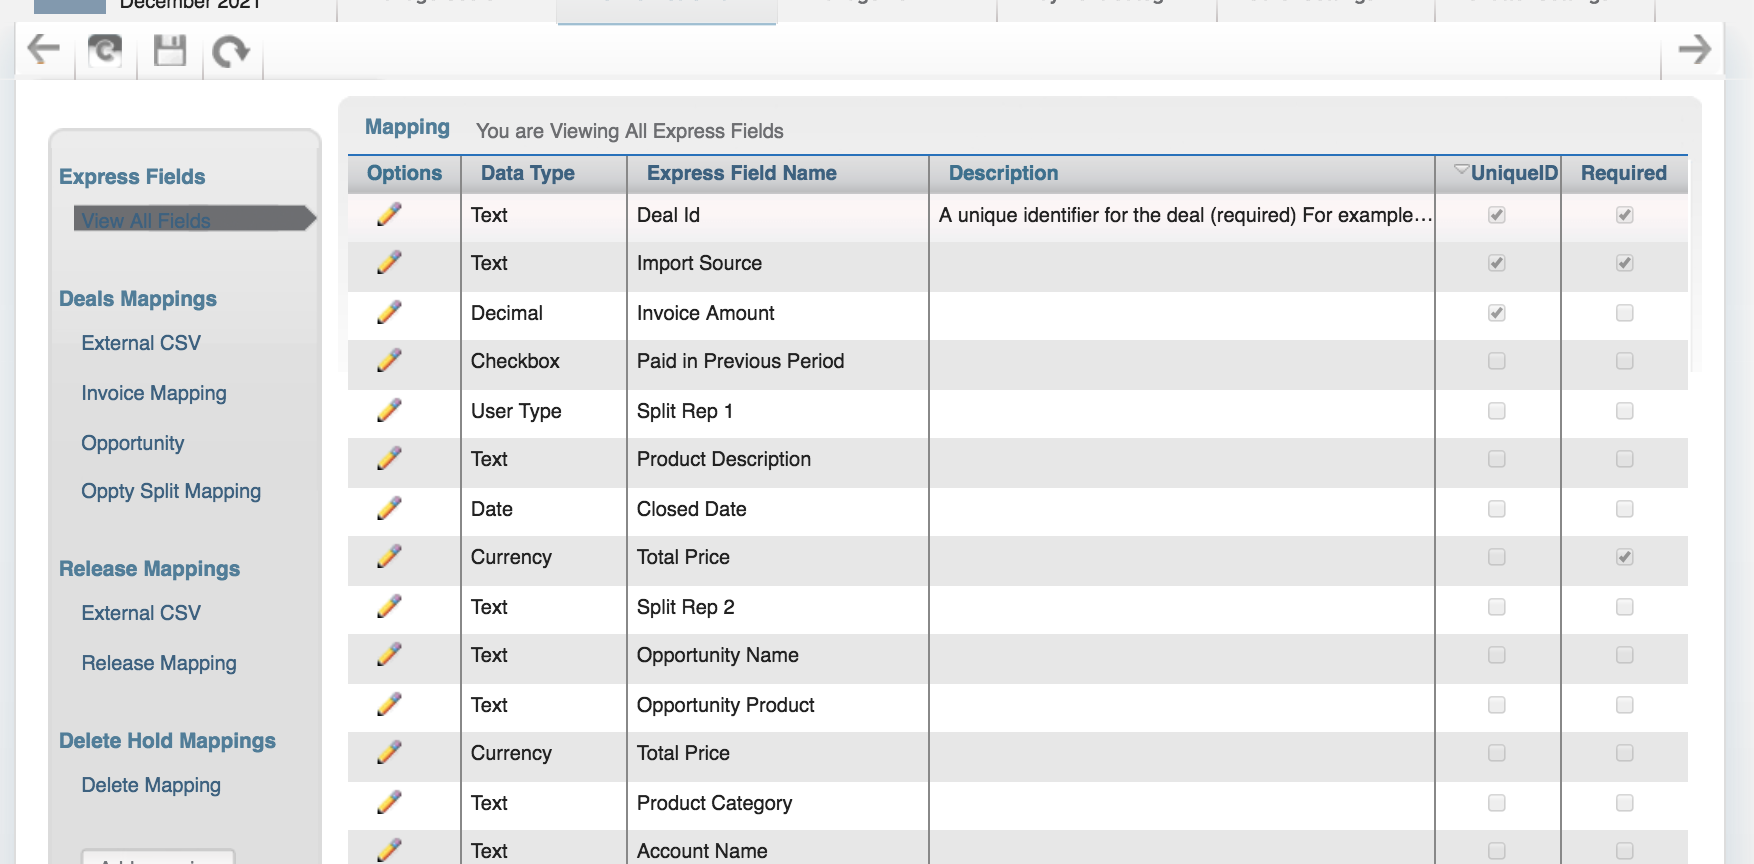
Task: Click the 'Date' data type cell
Action: [492, 509]
